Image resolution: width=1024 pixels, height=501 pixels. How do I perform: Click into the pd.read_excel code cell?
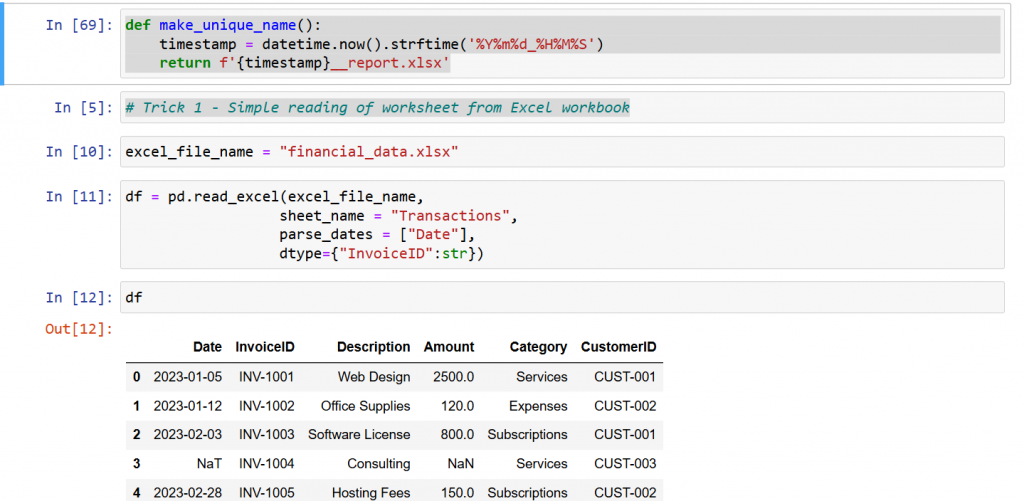click(562, 224)
